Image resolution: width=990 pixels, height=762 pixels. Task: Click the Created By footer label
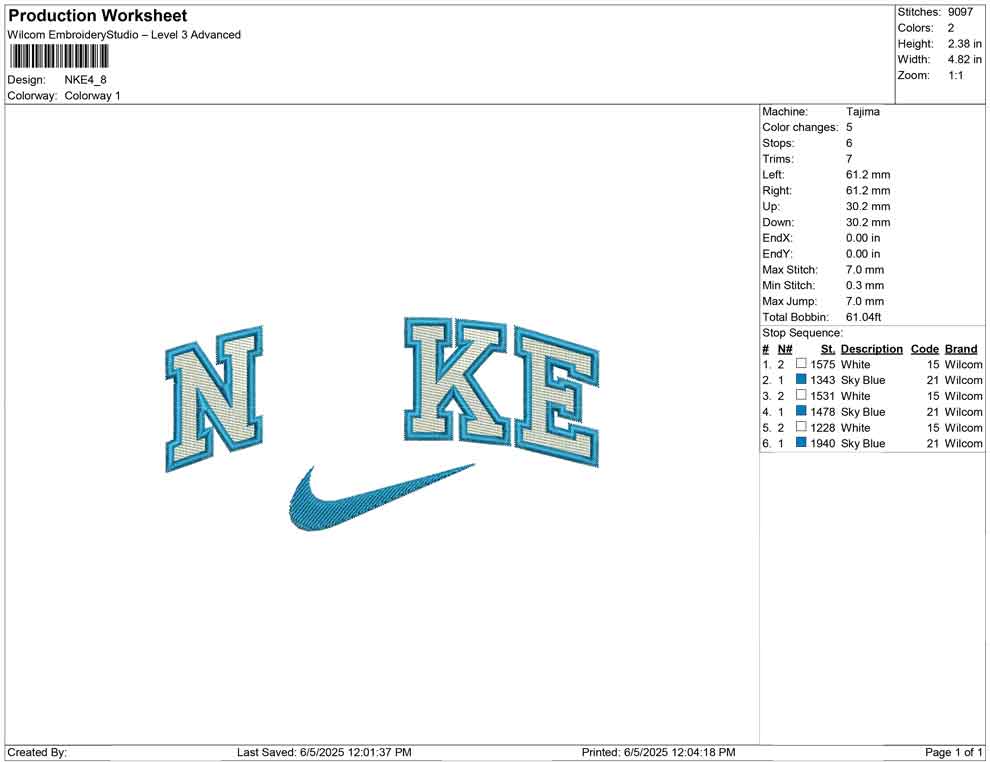pyautogui.click(x=37, y=752)
